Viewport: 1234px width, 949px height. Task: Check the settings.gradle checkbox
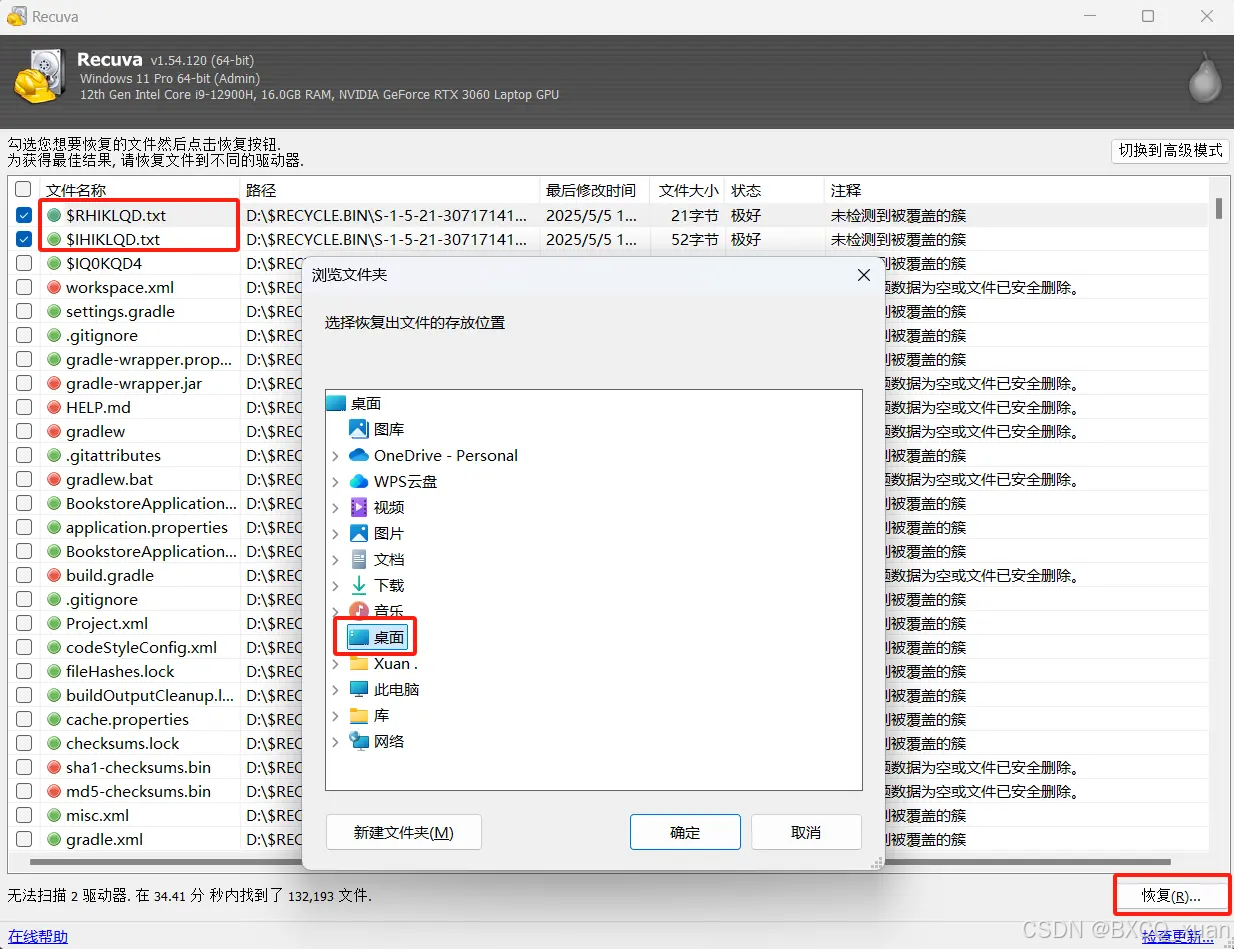tap(24, 312)
